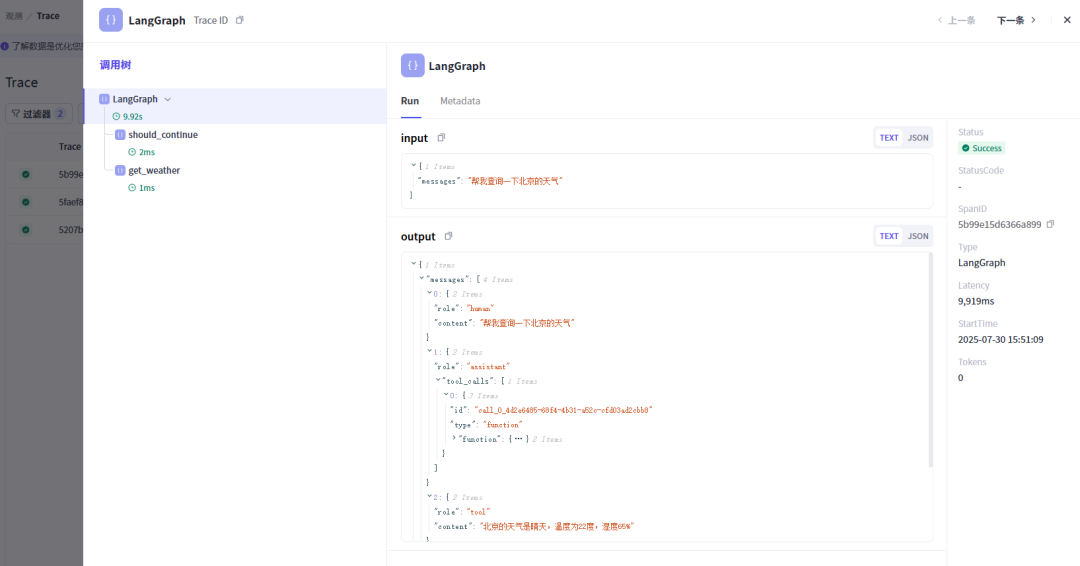The height and width of the screenshot is (566, 1080).
Task: Set output view to TEXT
Action: point(888,236)
